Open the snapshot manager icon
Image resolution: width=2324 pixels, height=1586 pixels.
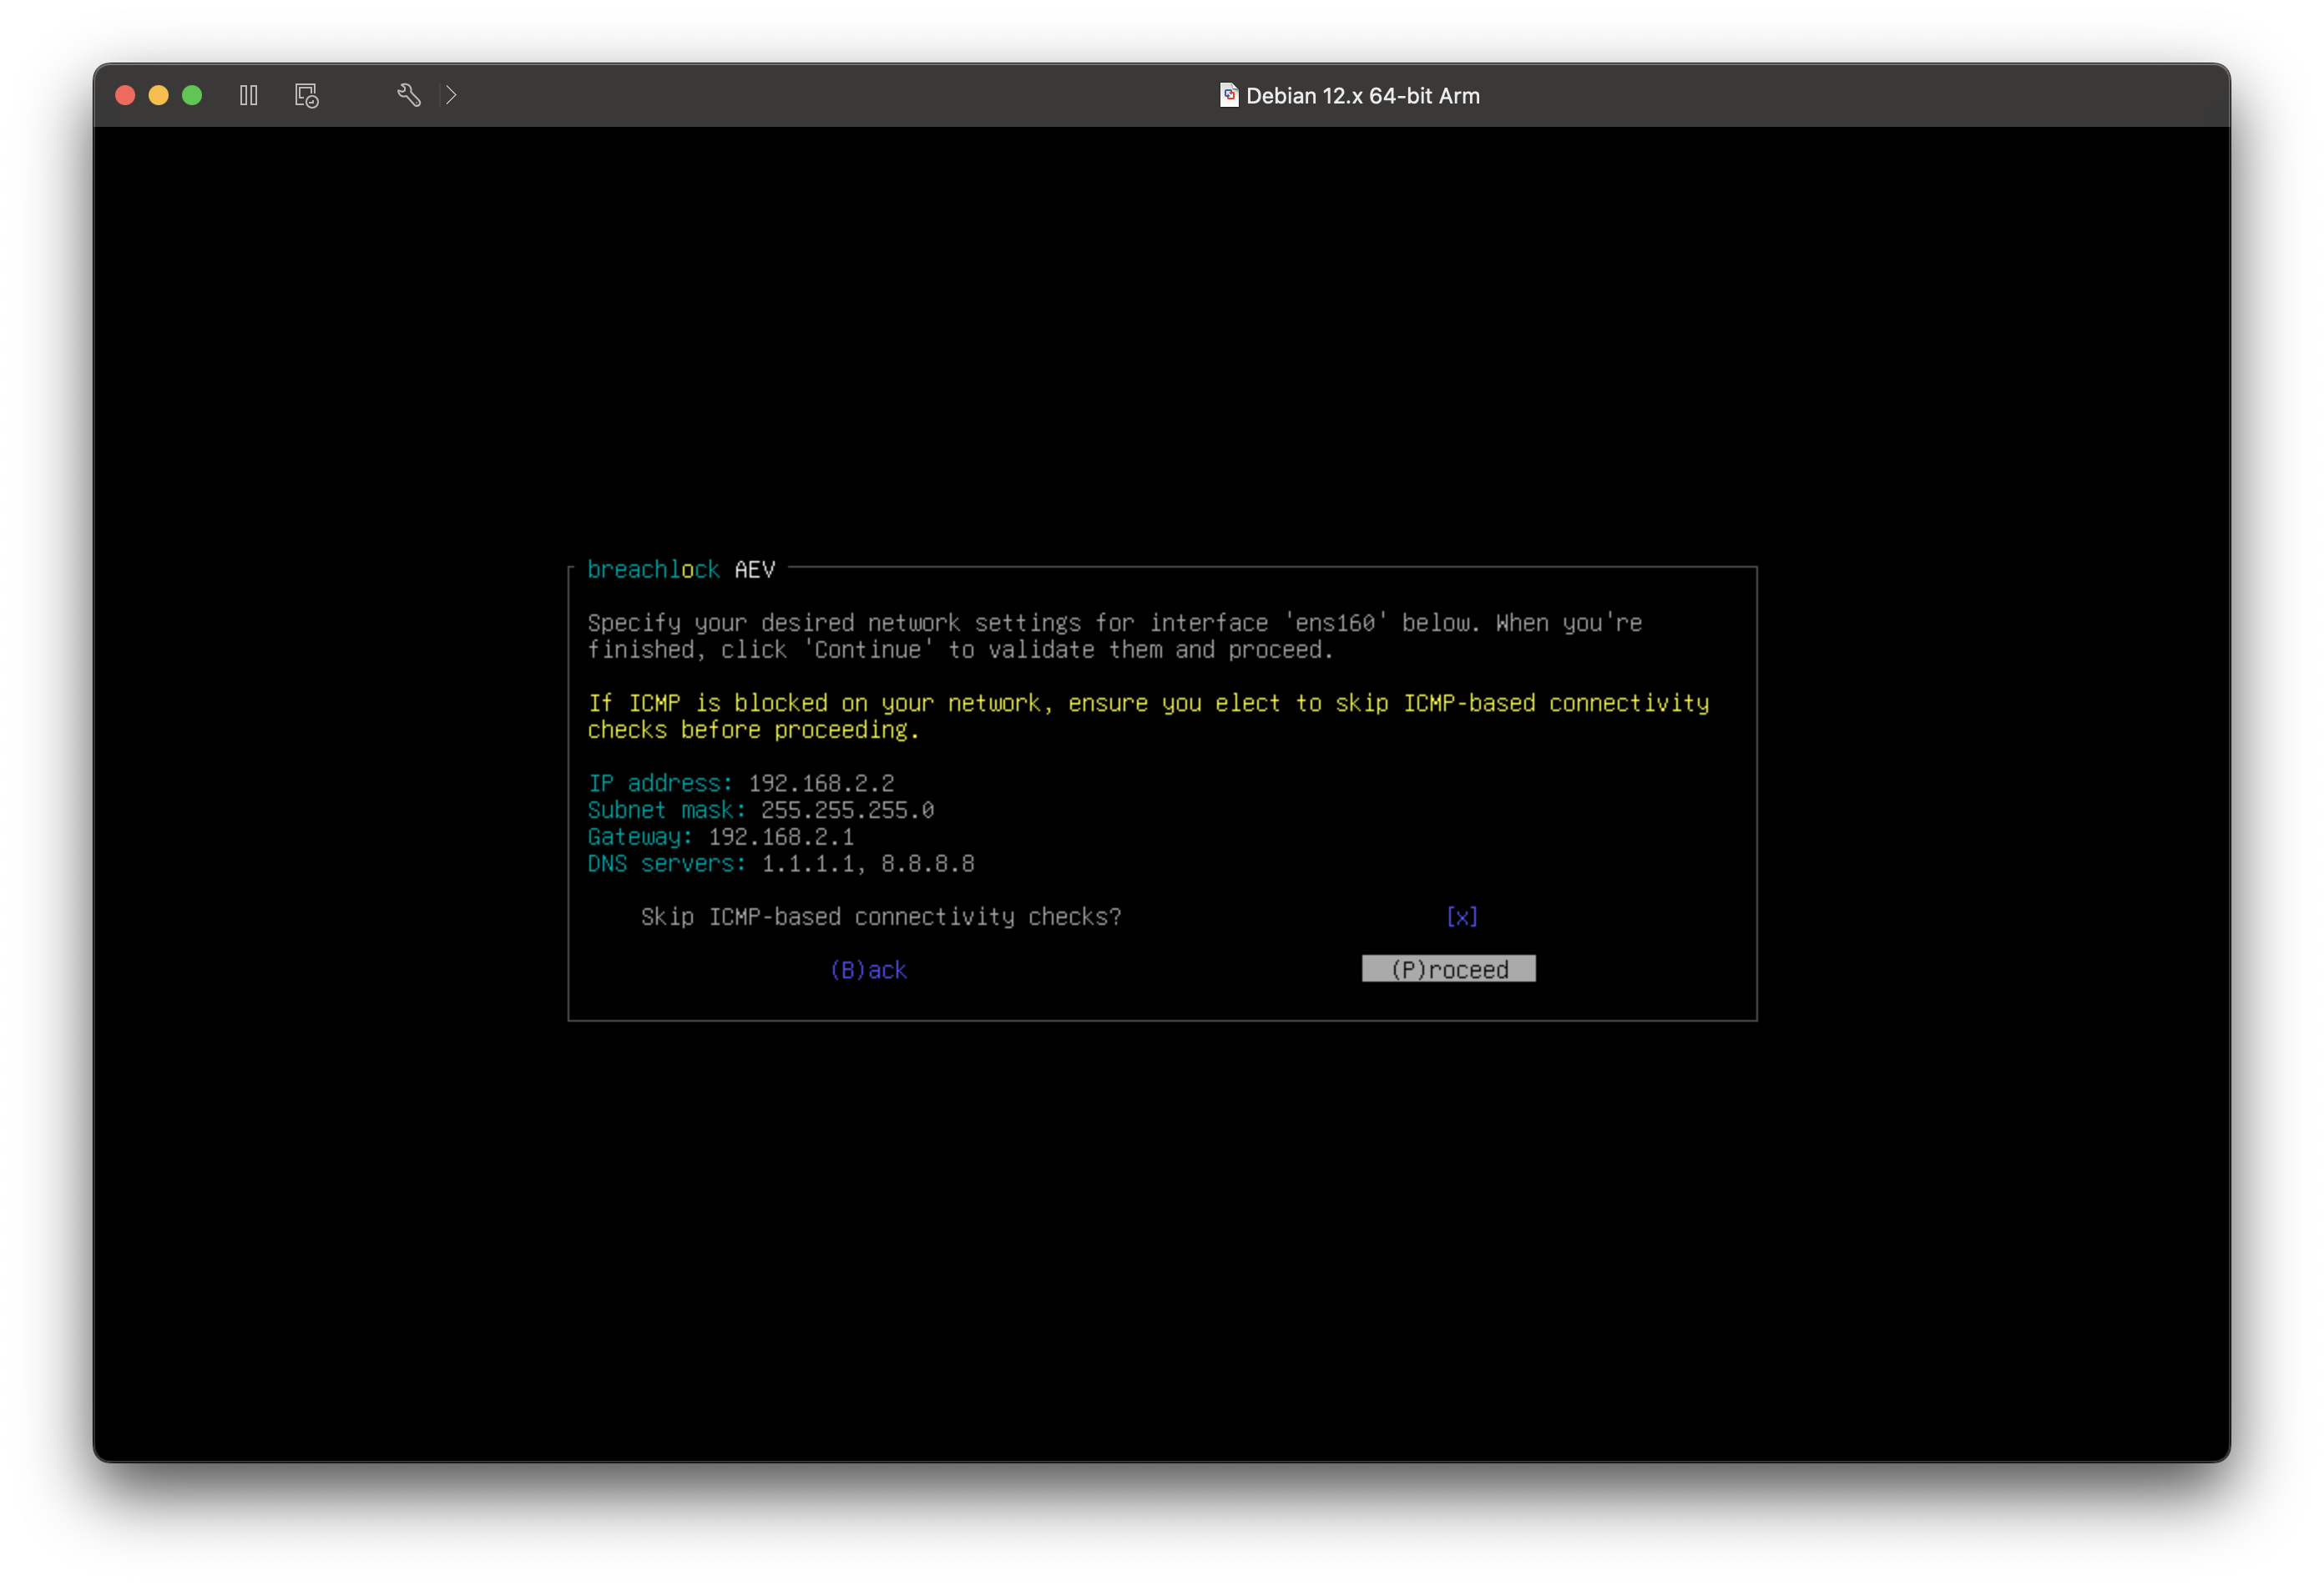pyautogui.click(x=307, y=95)
